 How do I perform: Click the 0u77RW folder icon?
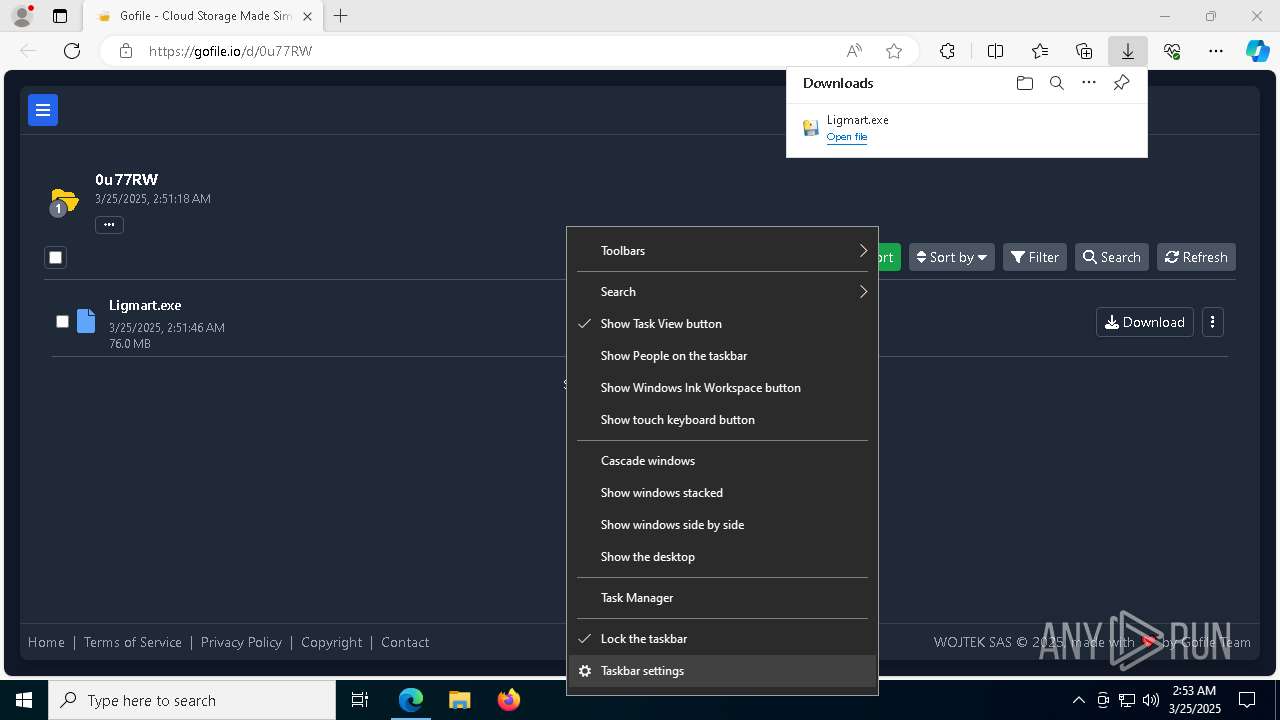64,201
